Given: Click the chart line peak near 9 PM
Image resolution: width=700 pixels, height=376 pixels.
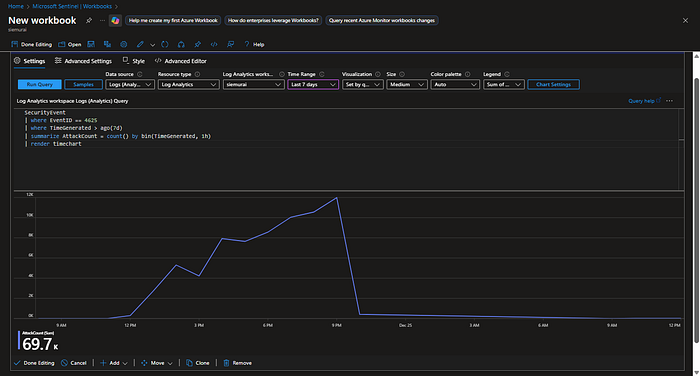Looking at the screenshot, I should pyautogui.click(x=336, y=198).
